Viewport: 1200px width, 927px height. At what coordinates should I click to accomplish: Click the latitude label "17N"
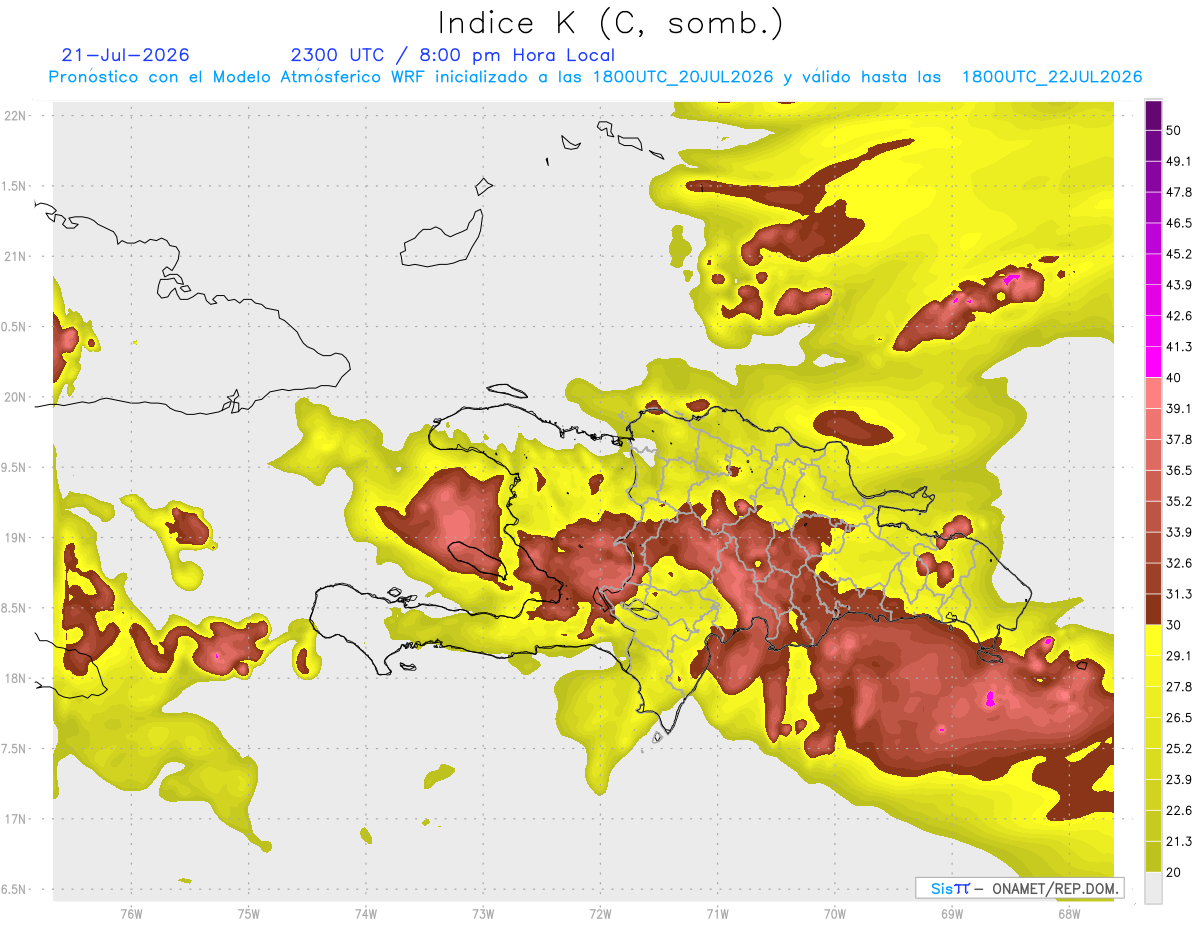tap(16, 819)
